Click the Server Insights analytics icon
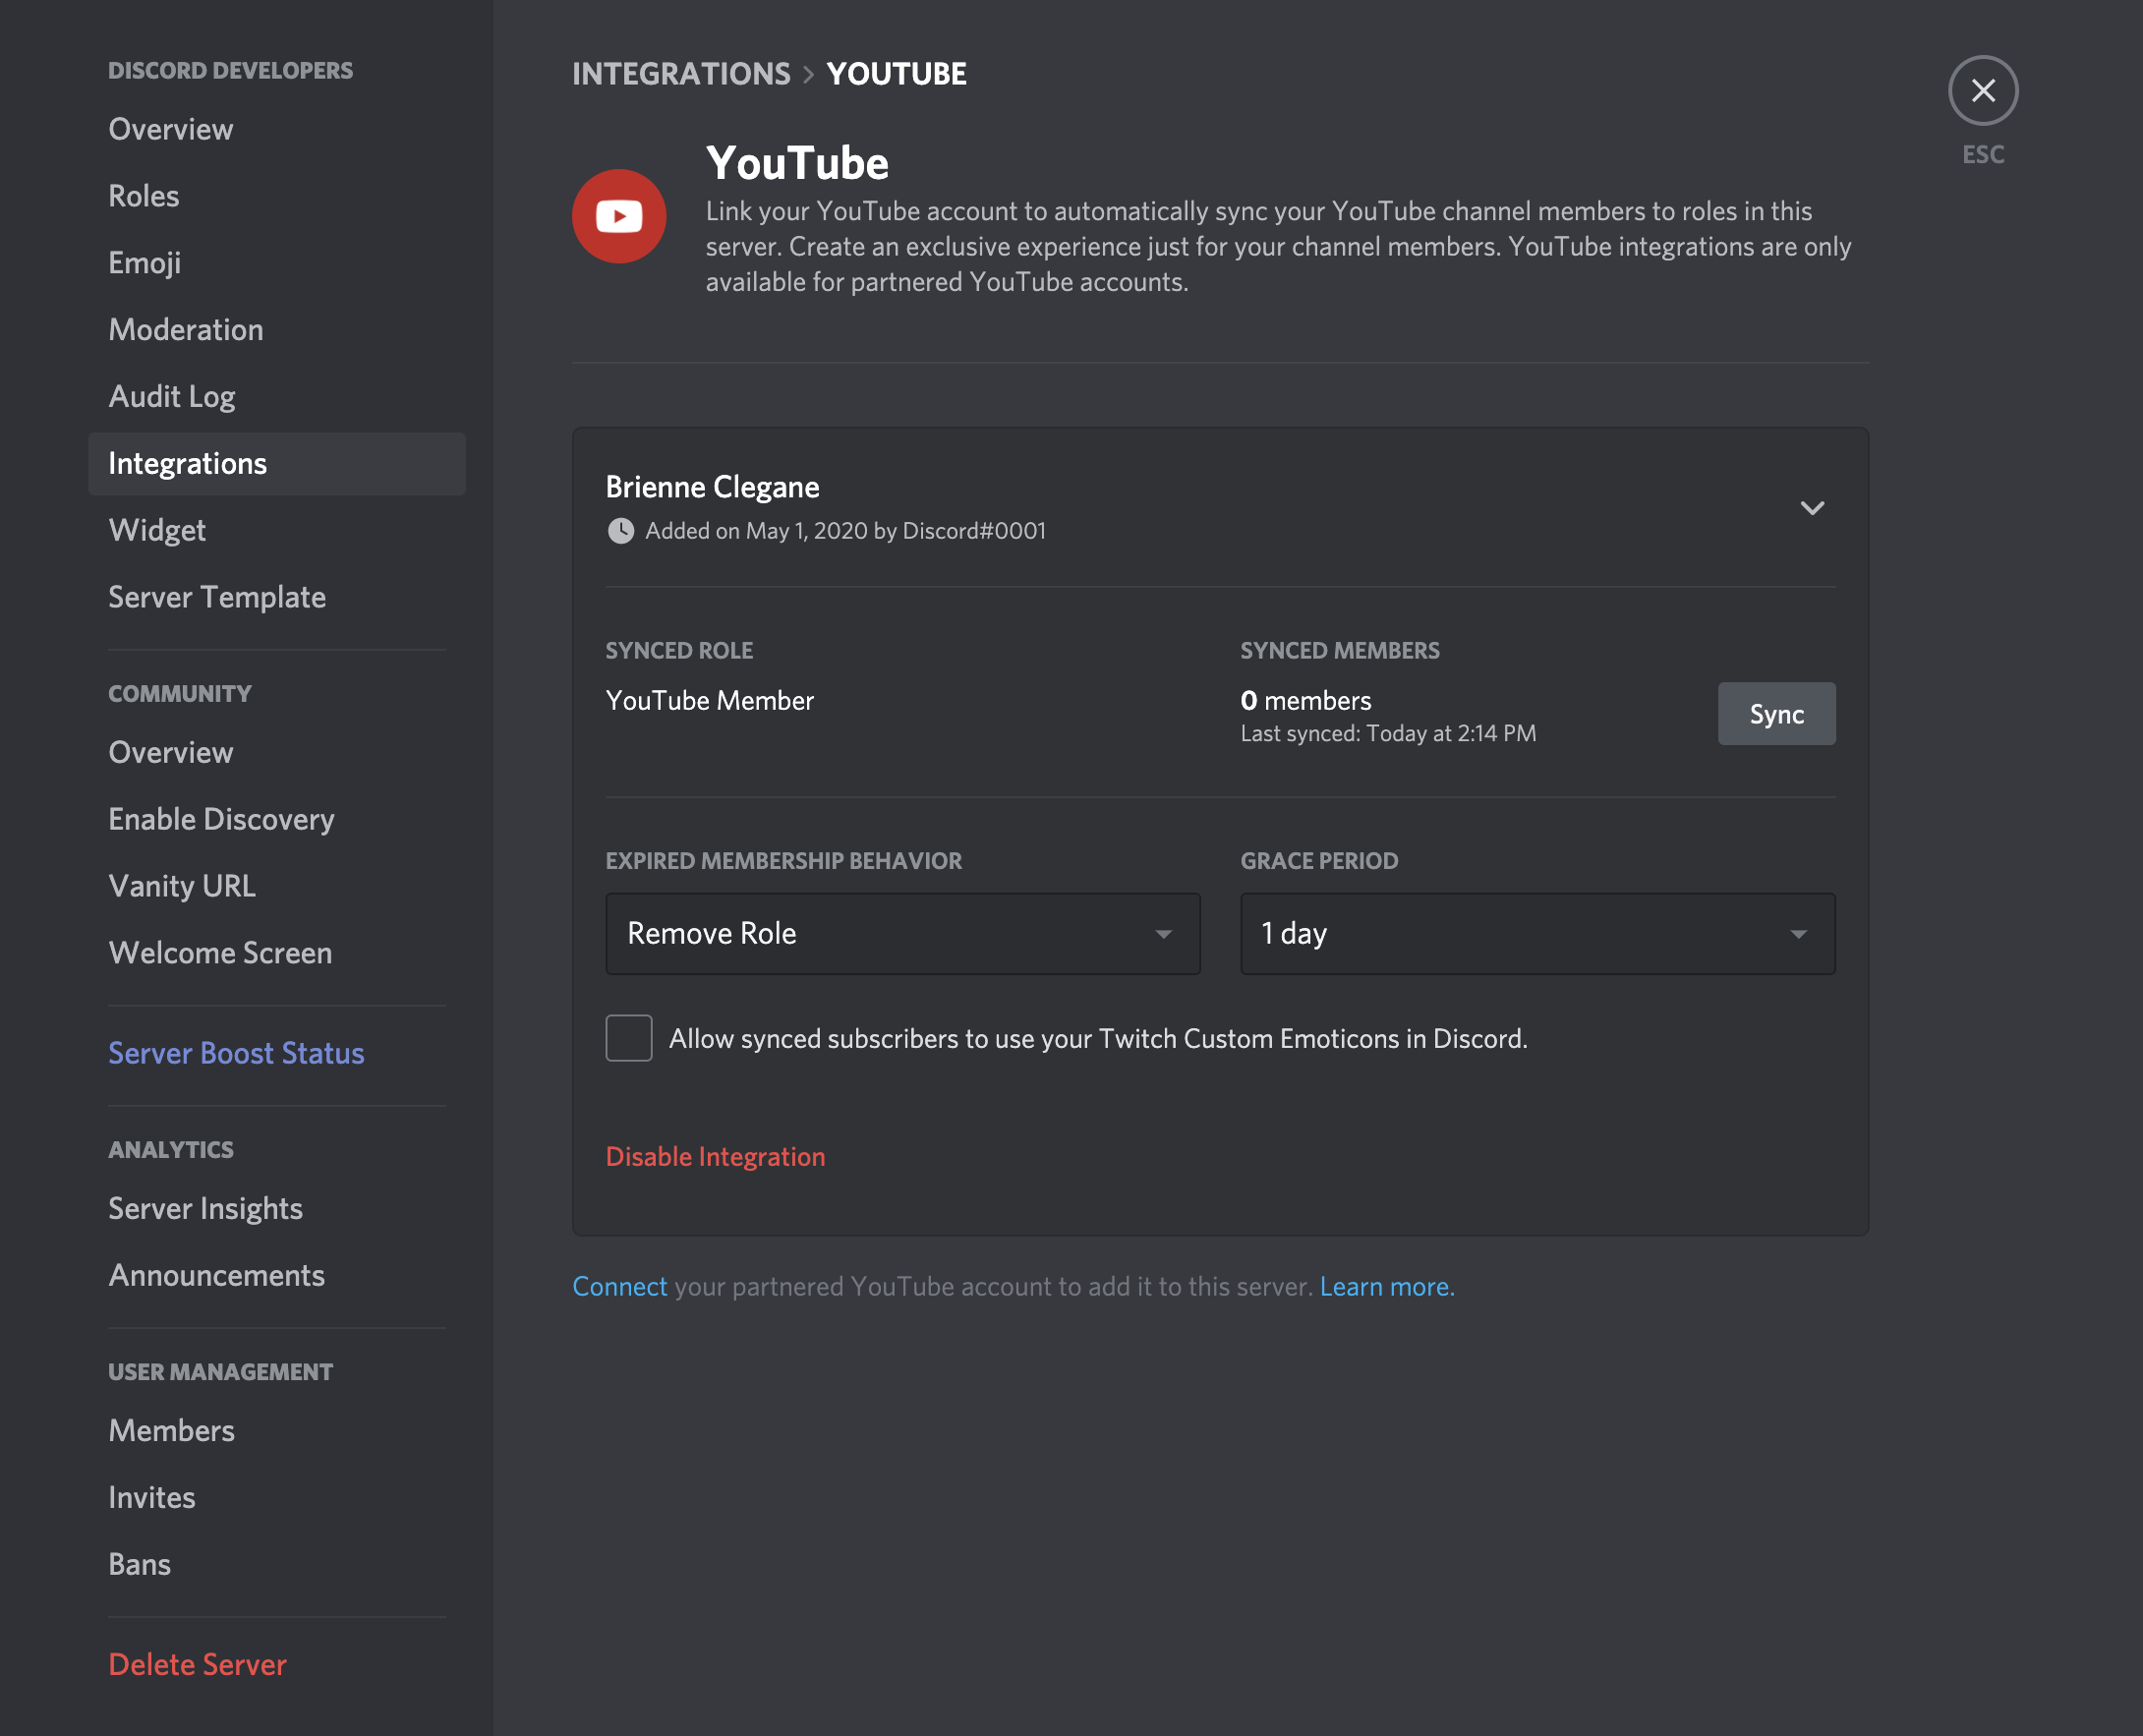Viewport: 2143px width, 1736px height. [205, 1208]
